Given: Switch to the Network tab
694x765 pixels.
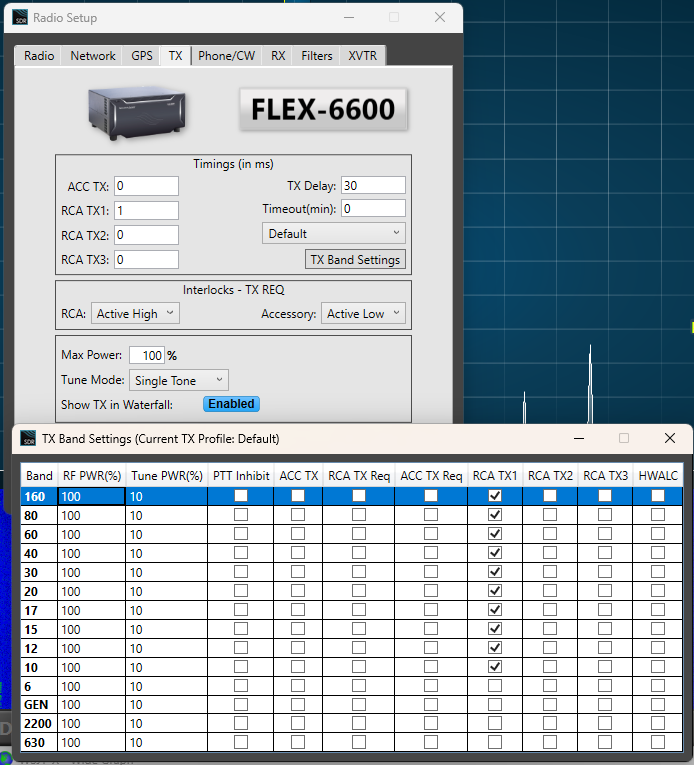Looking at the screenshot, I should (93, 56).
